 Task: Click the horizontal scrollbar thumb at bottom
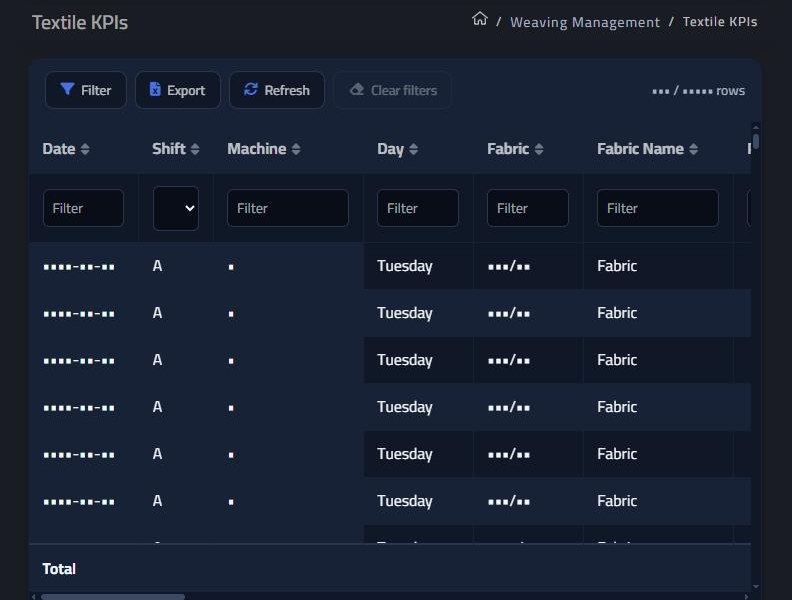[x=113, y=596]
